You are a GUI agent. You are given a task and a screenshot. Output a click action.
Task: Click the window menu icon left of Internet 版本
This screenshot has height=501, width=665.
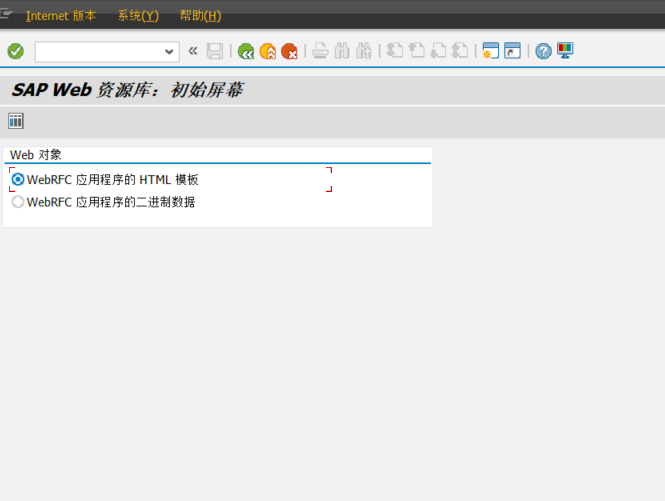click(6, 14)
